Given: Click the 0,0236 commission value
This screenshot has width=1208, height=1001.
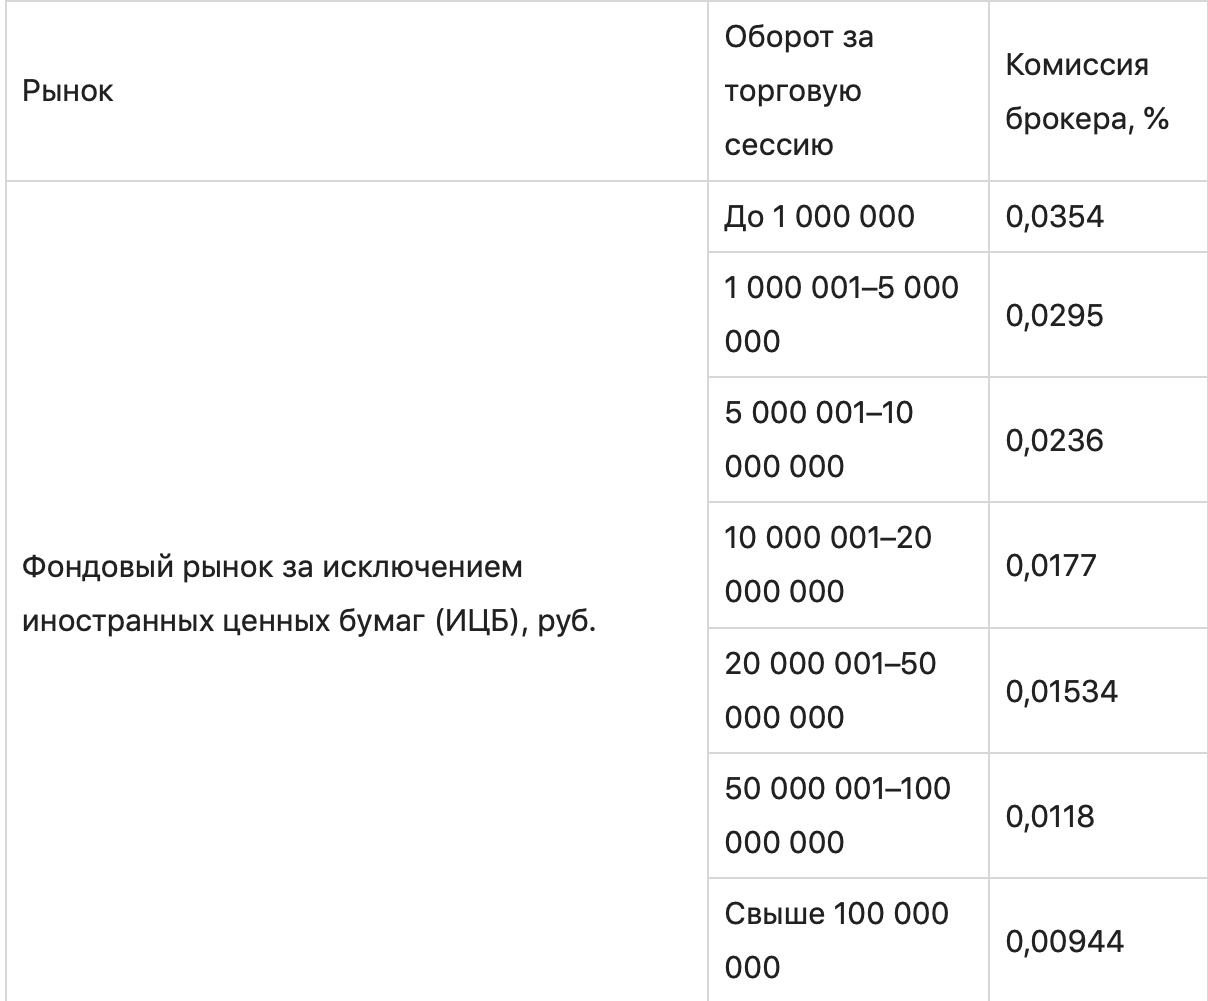Looking at the screenshot, I should [x=1054, y=441].
